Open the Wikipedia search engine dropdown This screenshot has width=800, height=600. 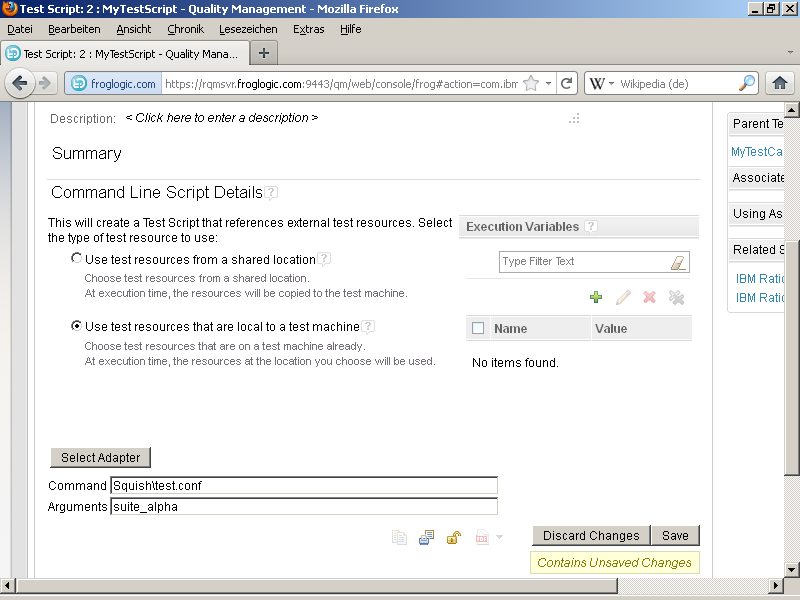(x=602, y=84)
